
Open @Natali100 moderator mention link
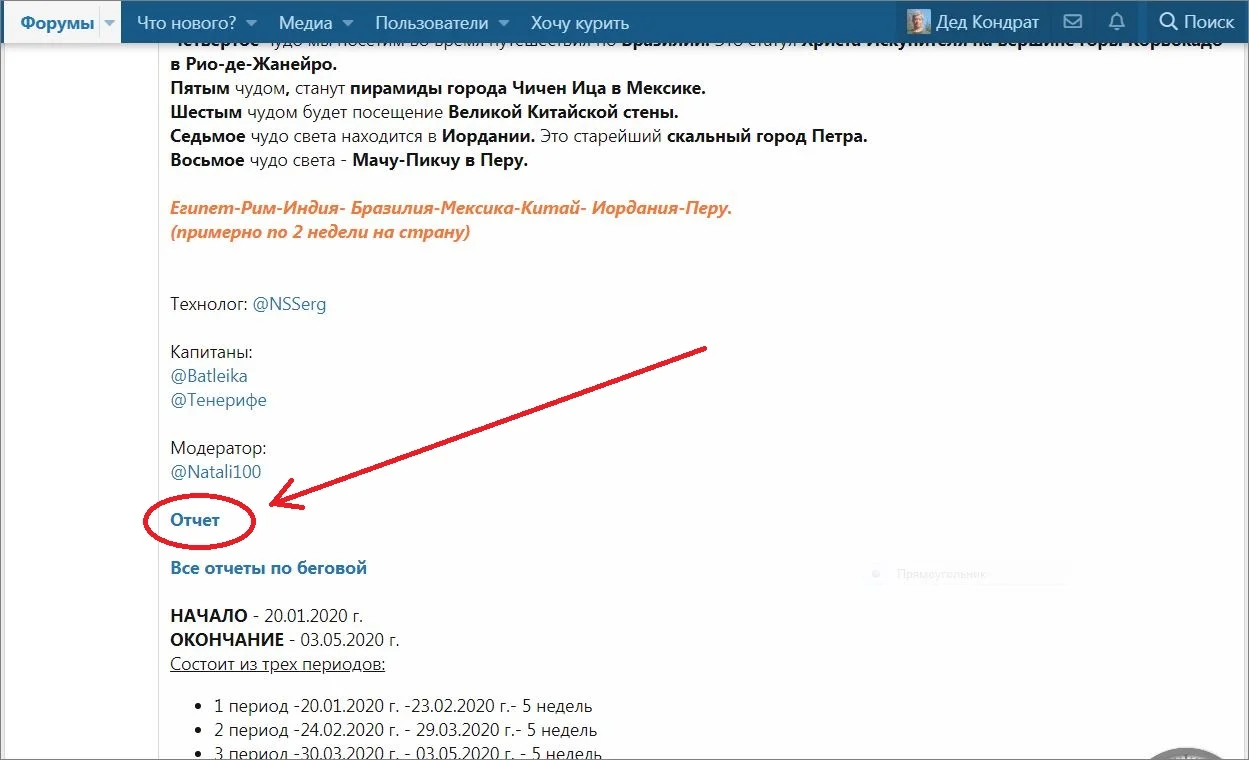point(216,472)
